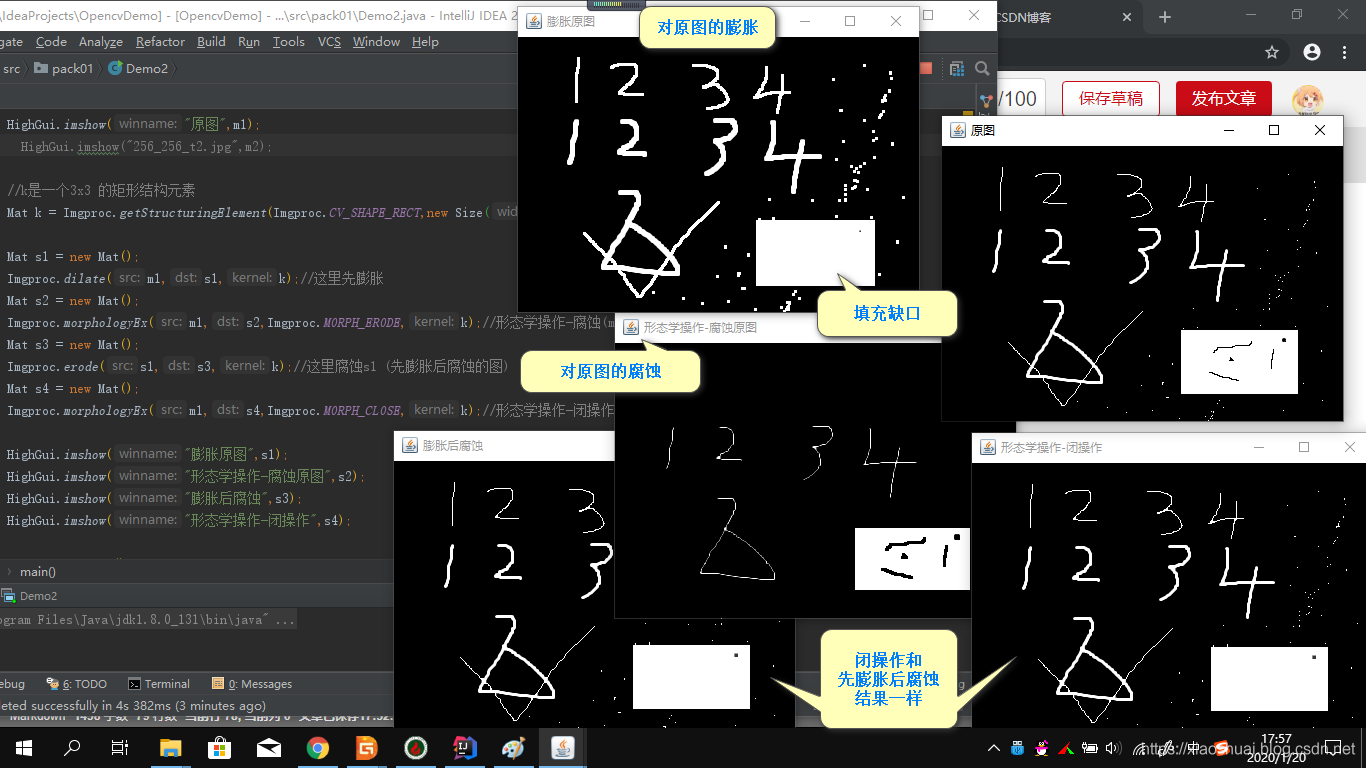
Task: Open the Code menu in IntelliJ
Action: (51, 42)
